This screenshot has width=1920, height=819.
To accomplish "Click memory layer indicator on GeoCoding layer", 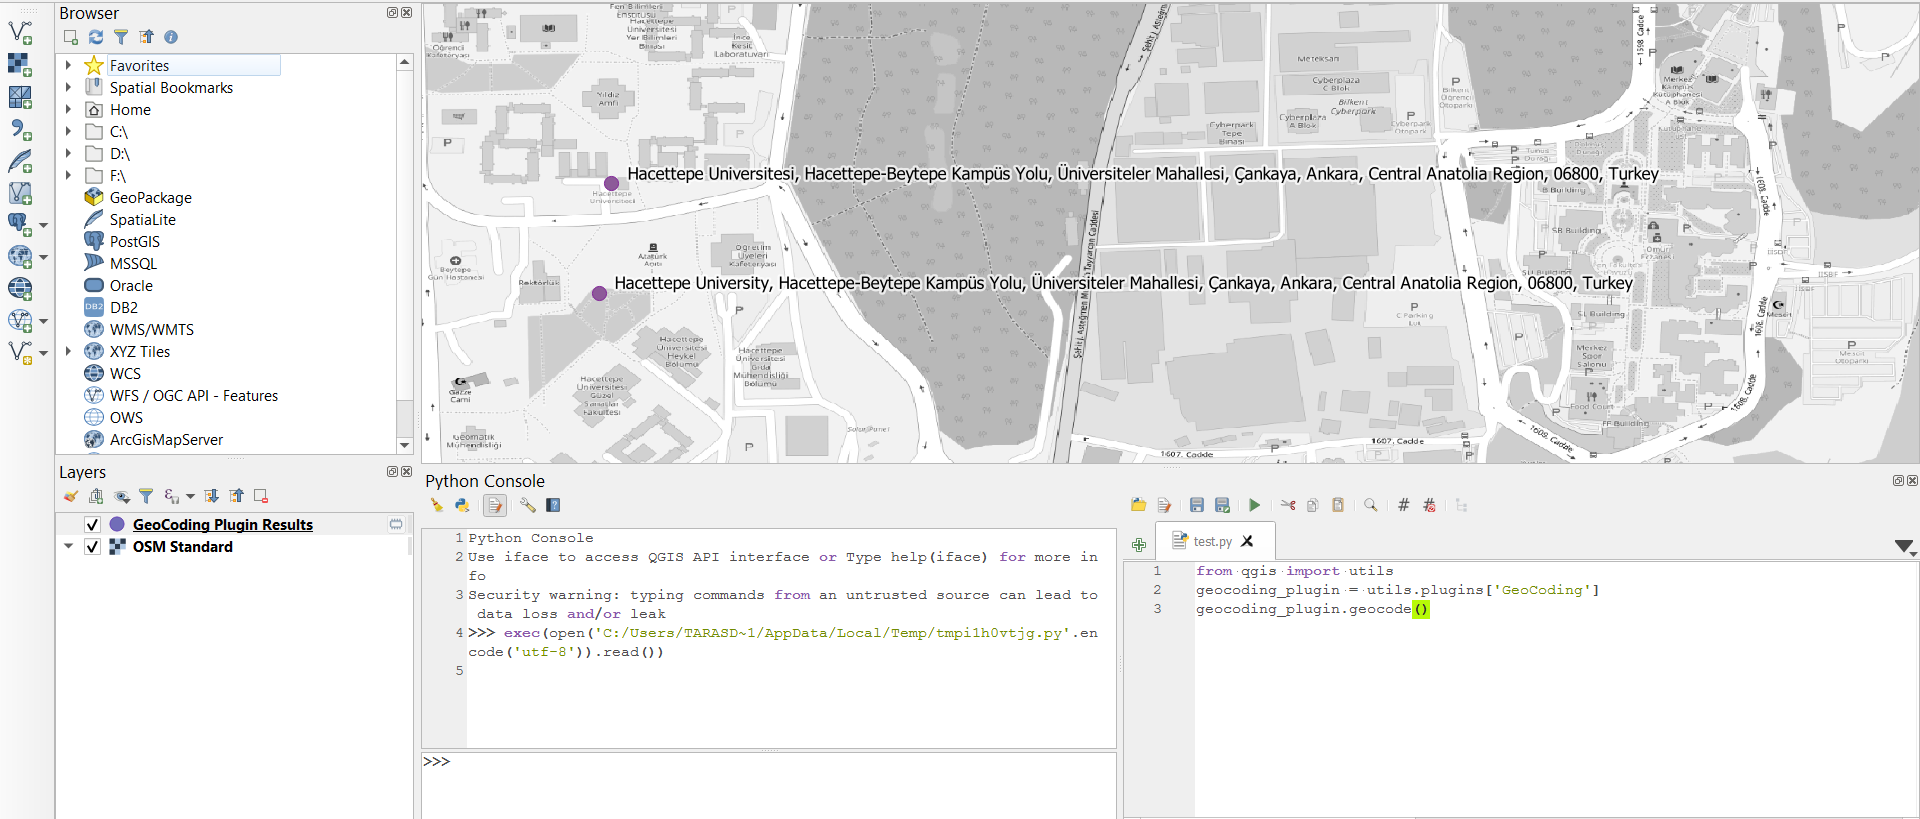I will tap(396, 524).
